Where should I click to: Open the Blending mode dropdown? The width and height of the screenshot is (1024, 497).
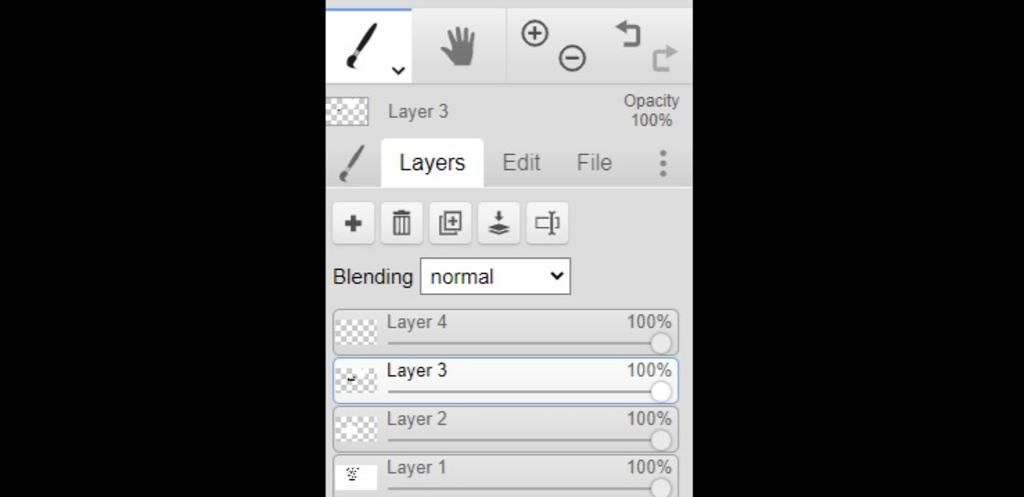495,276
